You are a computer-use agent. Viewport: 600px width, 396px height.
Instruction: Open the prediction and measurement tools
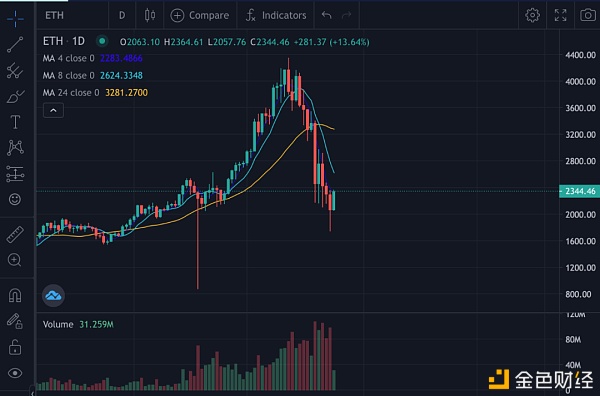15,174
